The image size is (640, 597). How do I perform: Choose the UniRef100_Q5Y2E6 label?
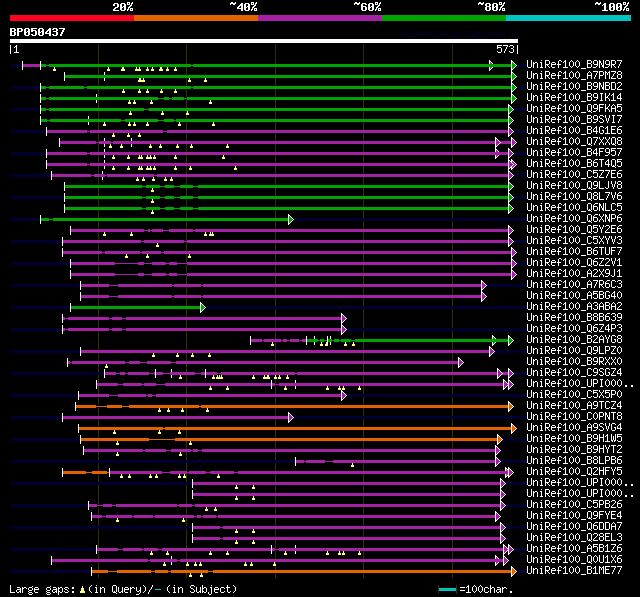tap(574, 229)
